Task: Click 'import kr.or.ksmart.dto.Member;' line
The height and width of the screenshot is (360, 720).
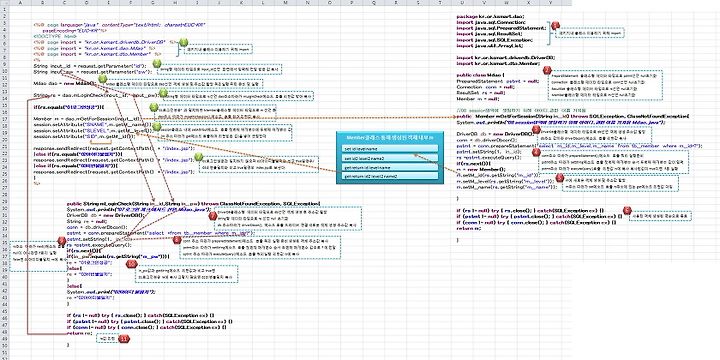Action: [499, 64]
